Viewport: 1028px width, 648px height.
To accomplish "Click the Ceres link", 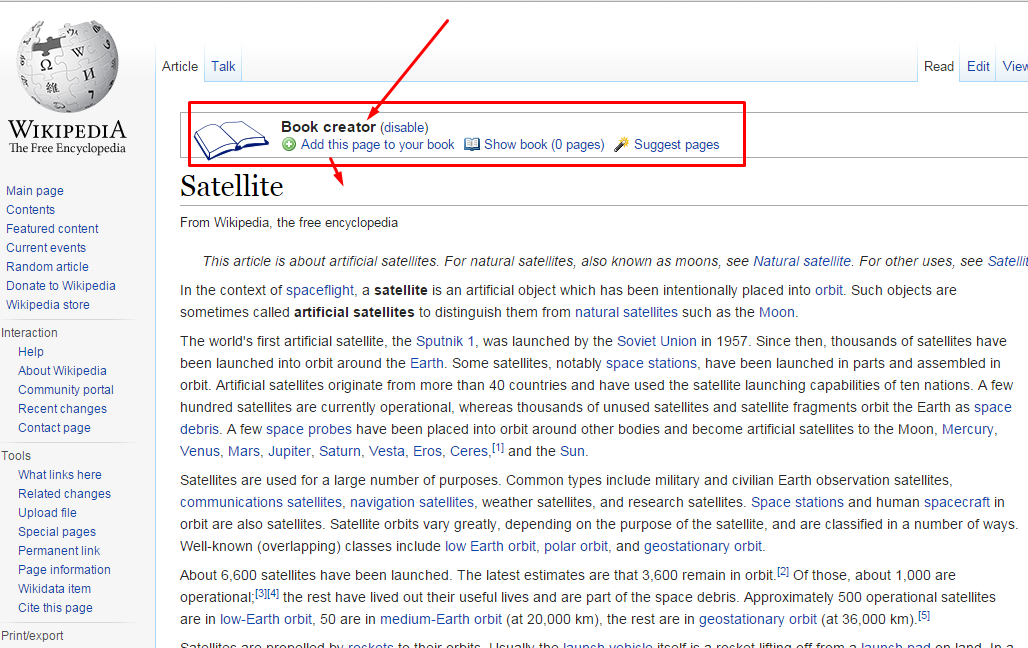I will tap(469, 451).
